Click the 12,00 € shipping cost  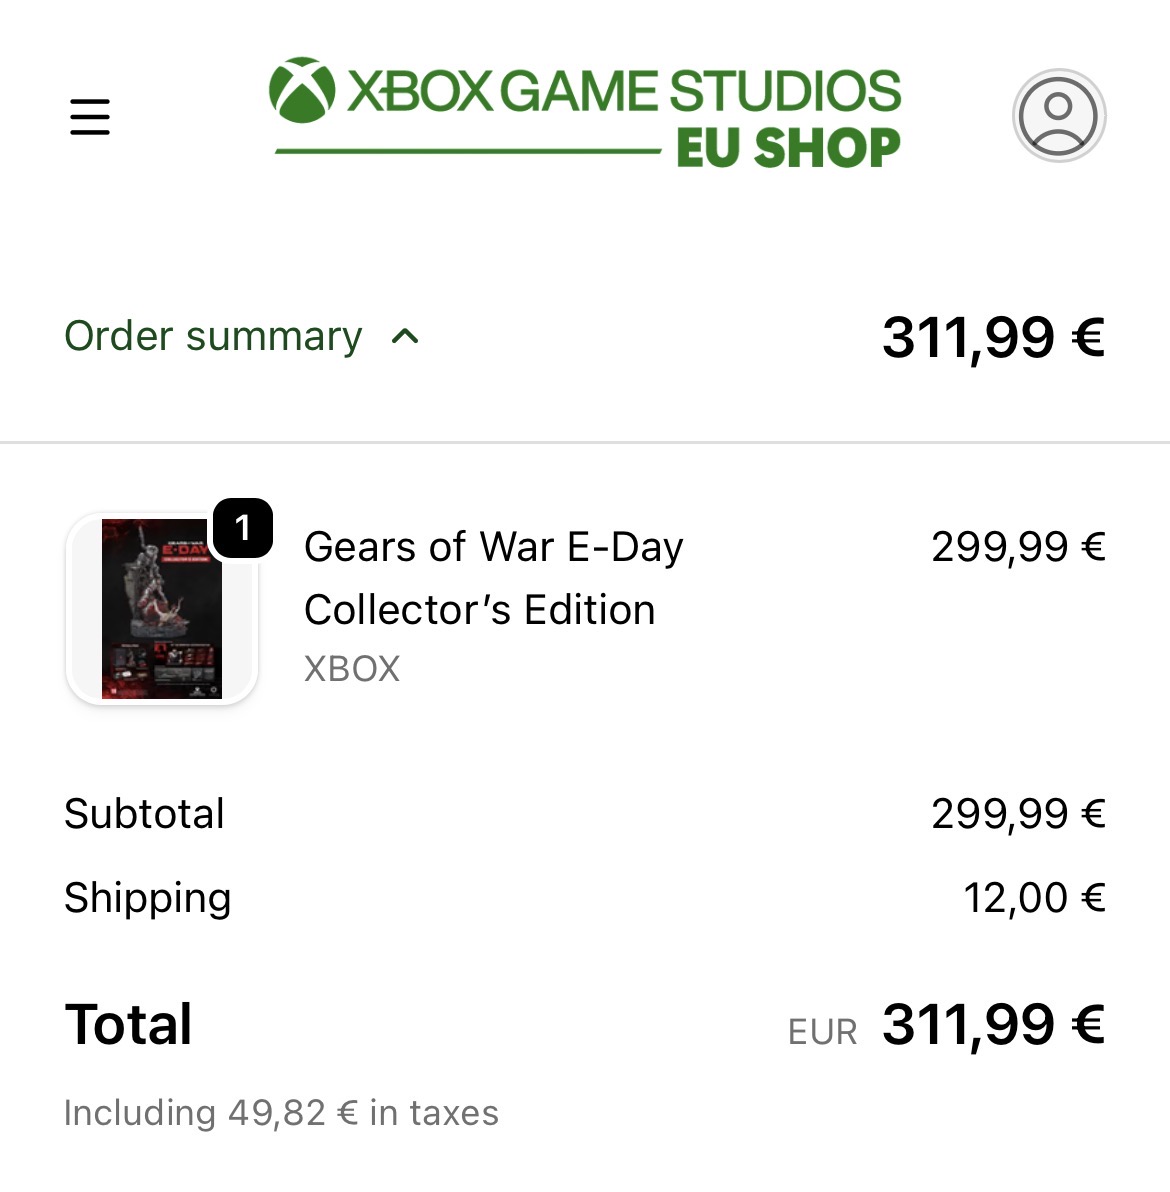[x=1034, y=898]
